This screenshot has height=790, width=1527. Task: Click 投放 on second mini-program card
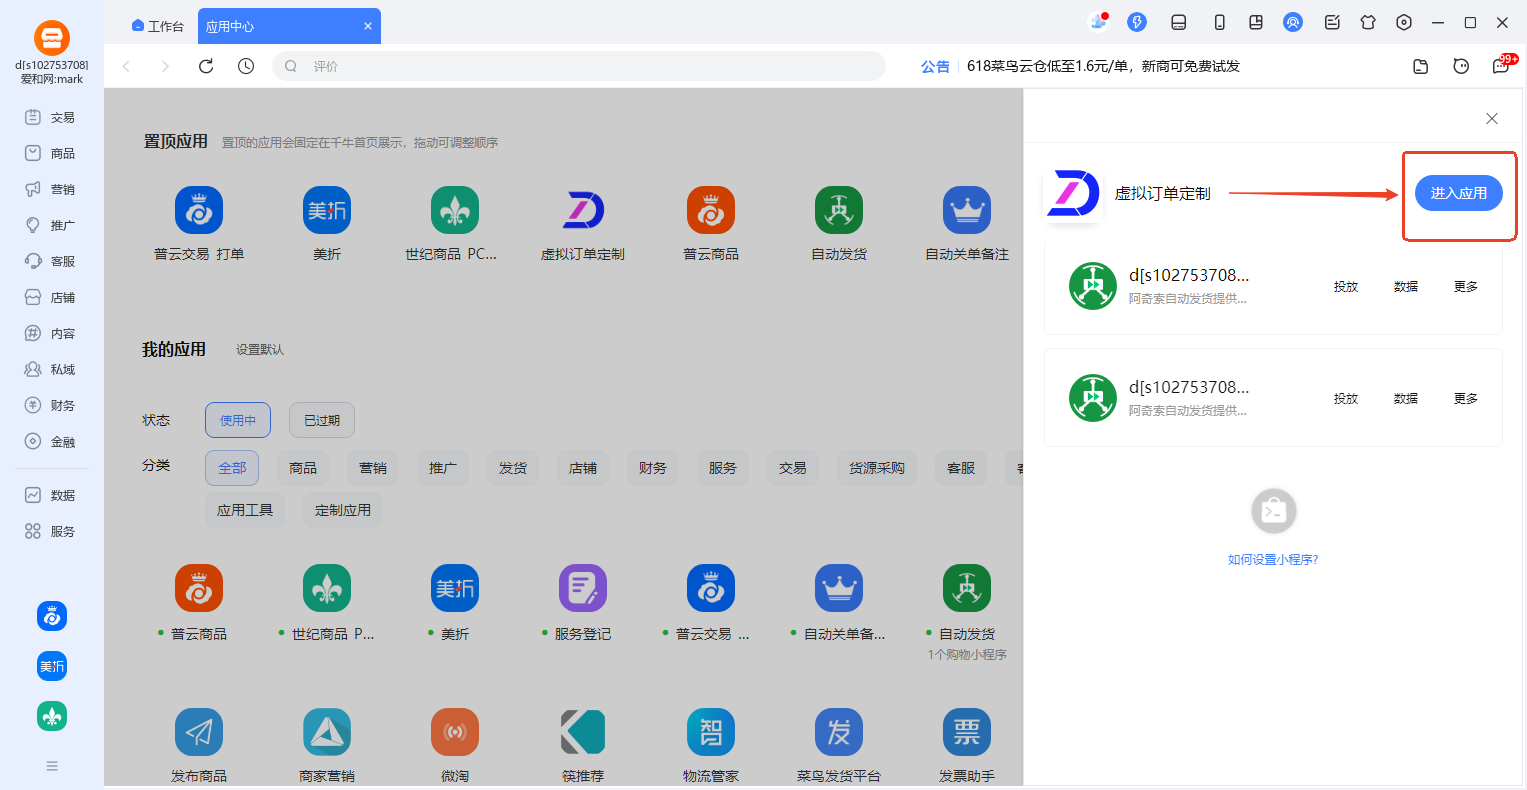[1346, 398]
